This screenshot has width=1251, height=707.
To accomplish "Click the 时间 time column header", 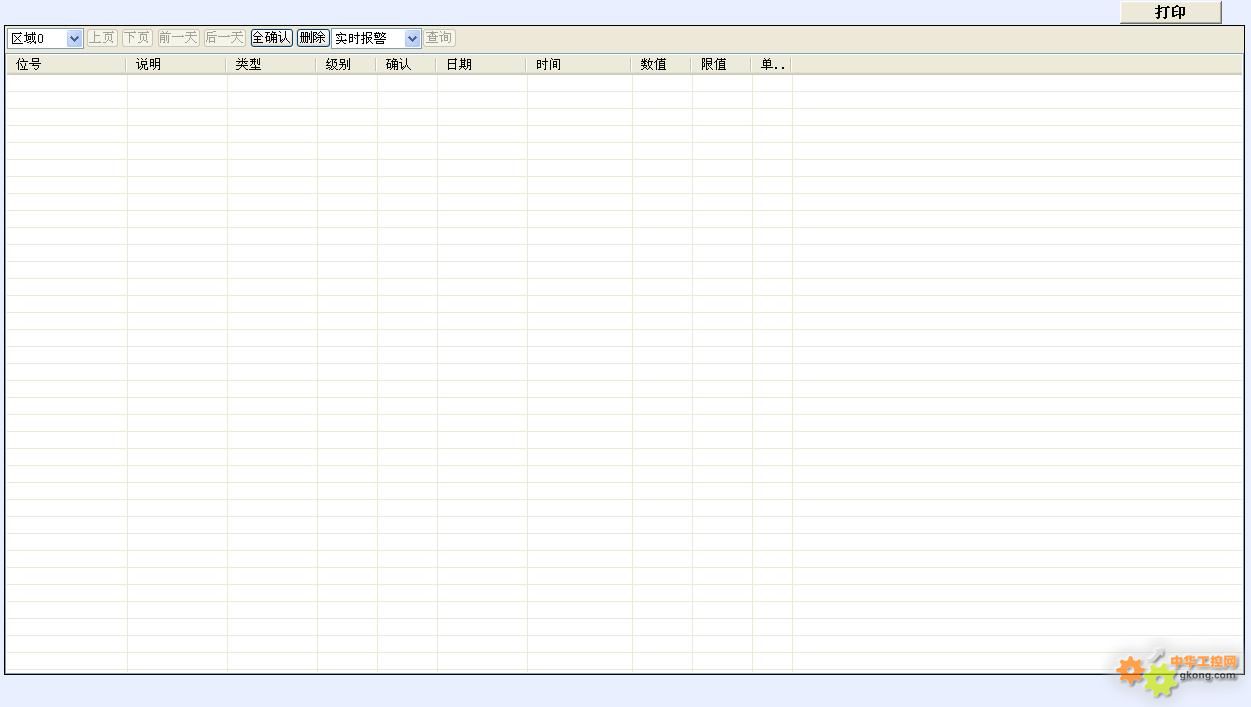I will pos(578,64).
